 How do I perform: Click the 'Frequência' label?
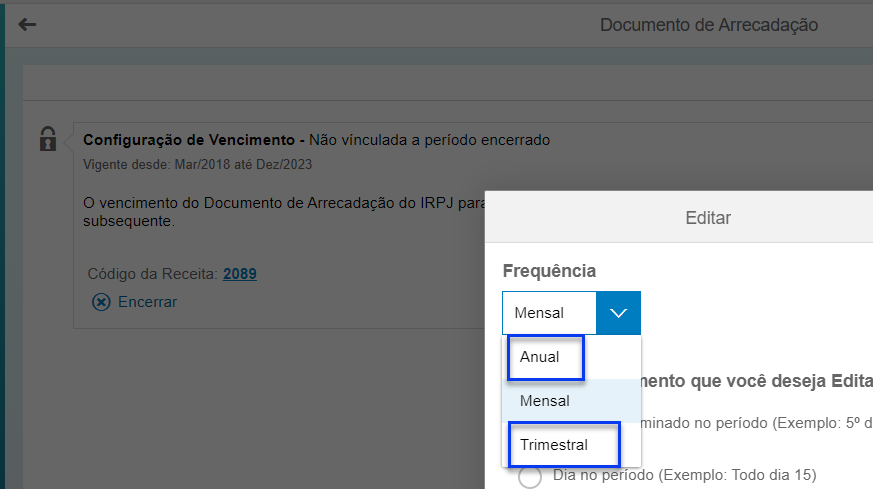click(549, 271)
